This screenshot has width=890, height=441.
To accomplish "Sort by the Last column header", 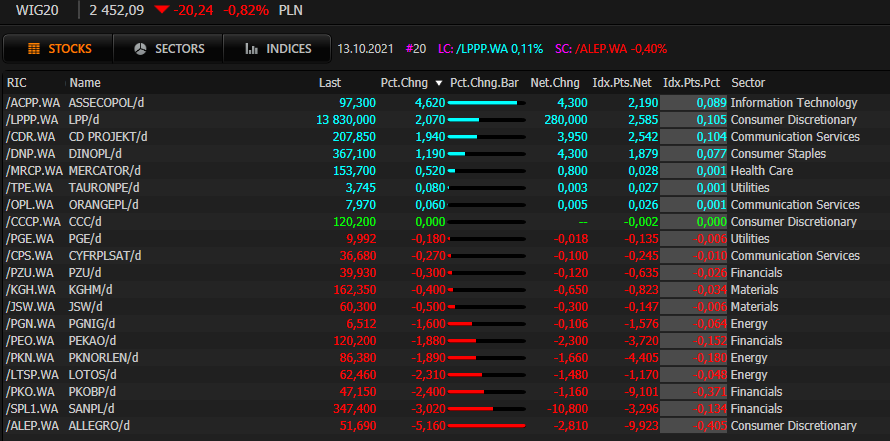I will point(331,82).
